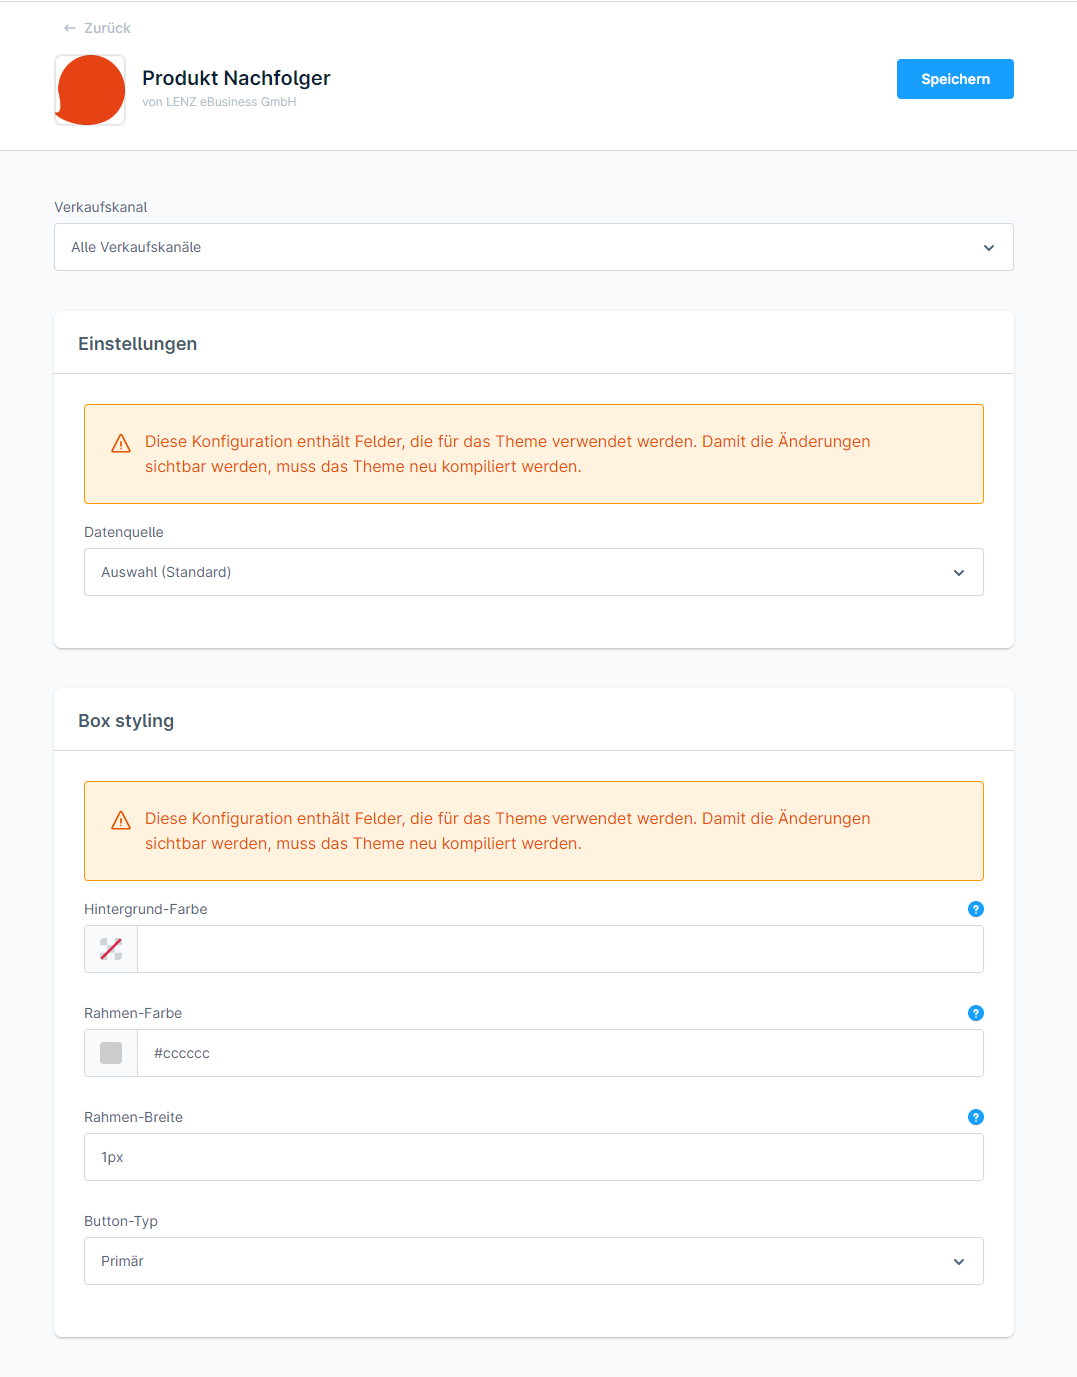Focus the Rahmen-Breite input field
The image size is (1077, 1377).
(534, 1157)
